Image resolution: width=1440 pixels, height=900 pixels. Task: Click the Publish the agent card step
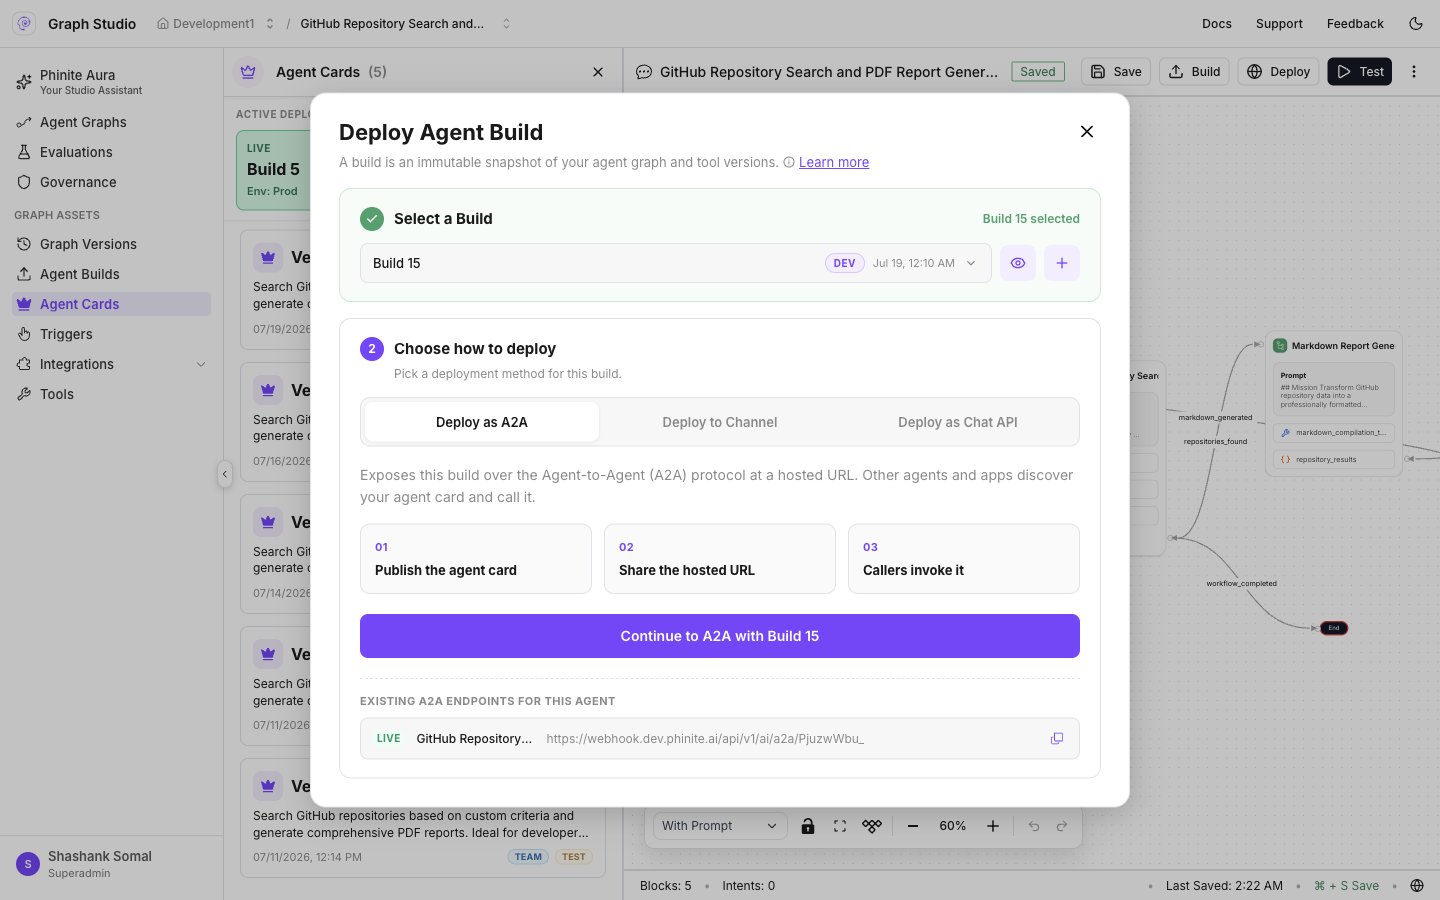(476, 559)
